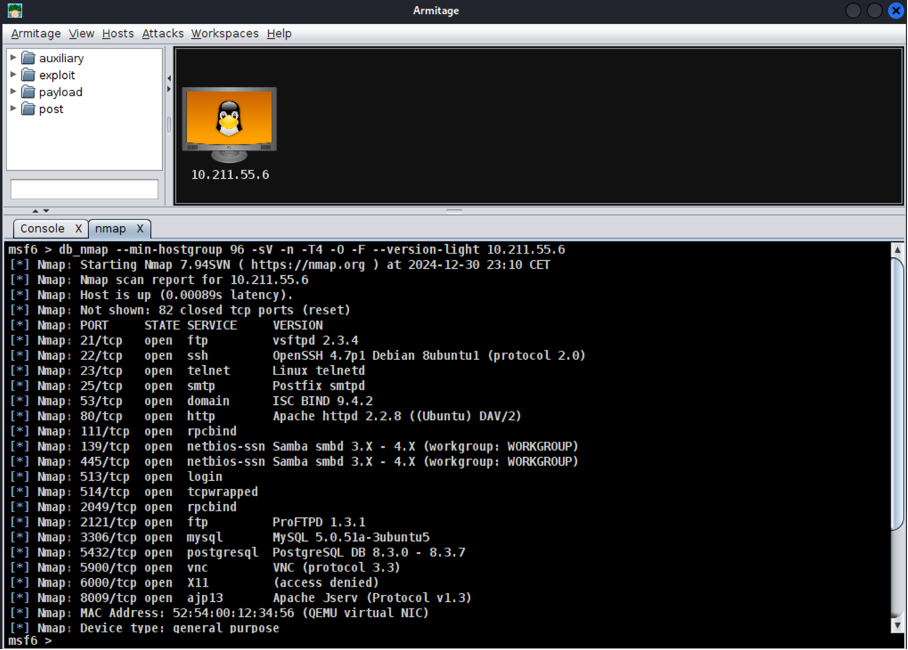Screen dimensions: 908x650
Task: Click the exploit folder icon
Action: (x=28, y=75)
